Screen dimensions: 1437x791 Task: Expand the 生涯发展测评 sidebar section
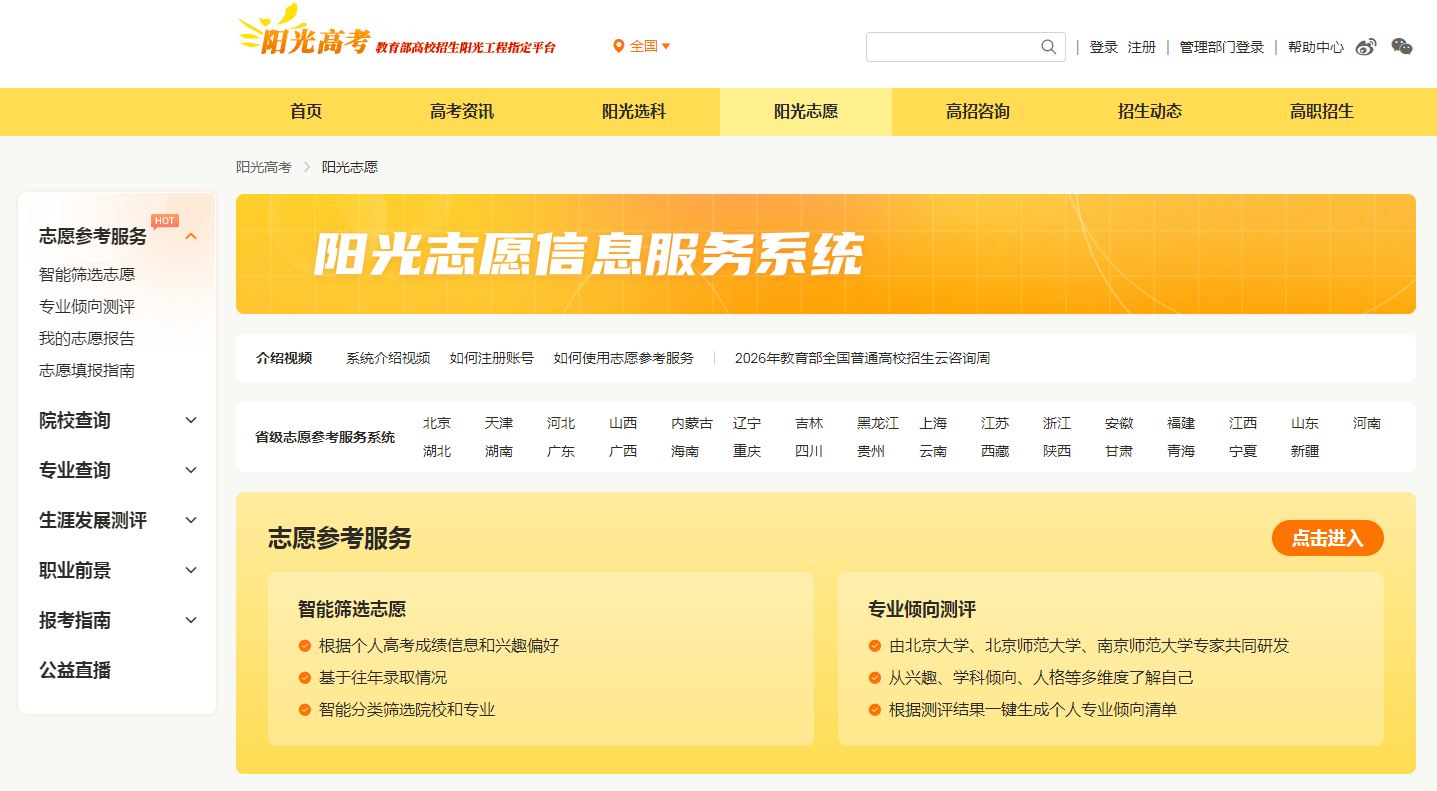(191, 520)
